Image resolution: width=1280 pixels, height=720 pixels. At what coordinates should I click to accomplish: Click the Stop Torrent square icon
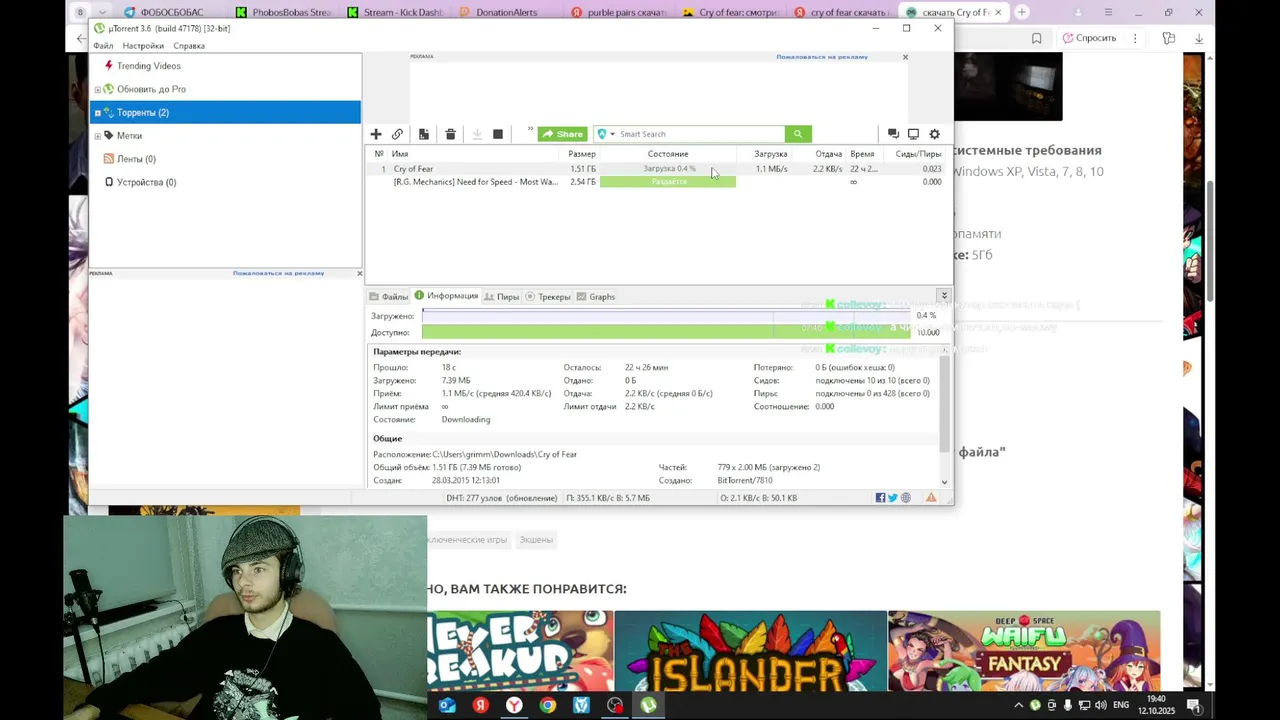[498, 134]
